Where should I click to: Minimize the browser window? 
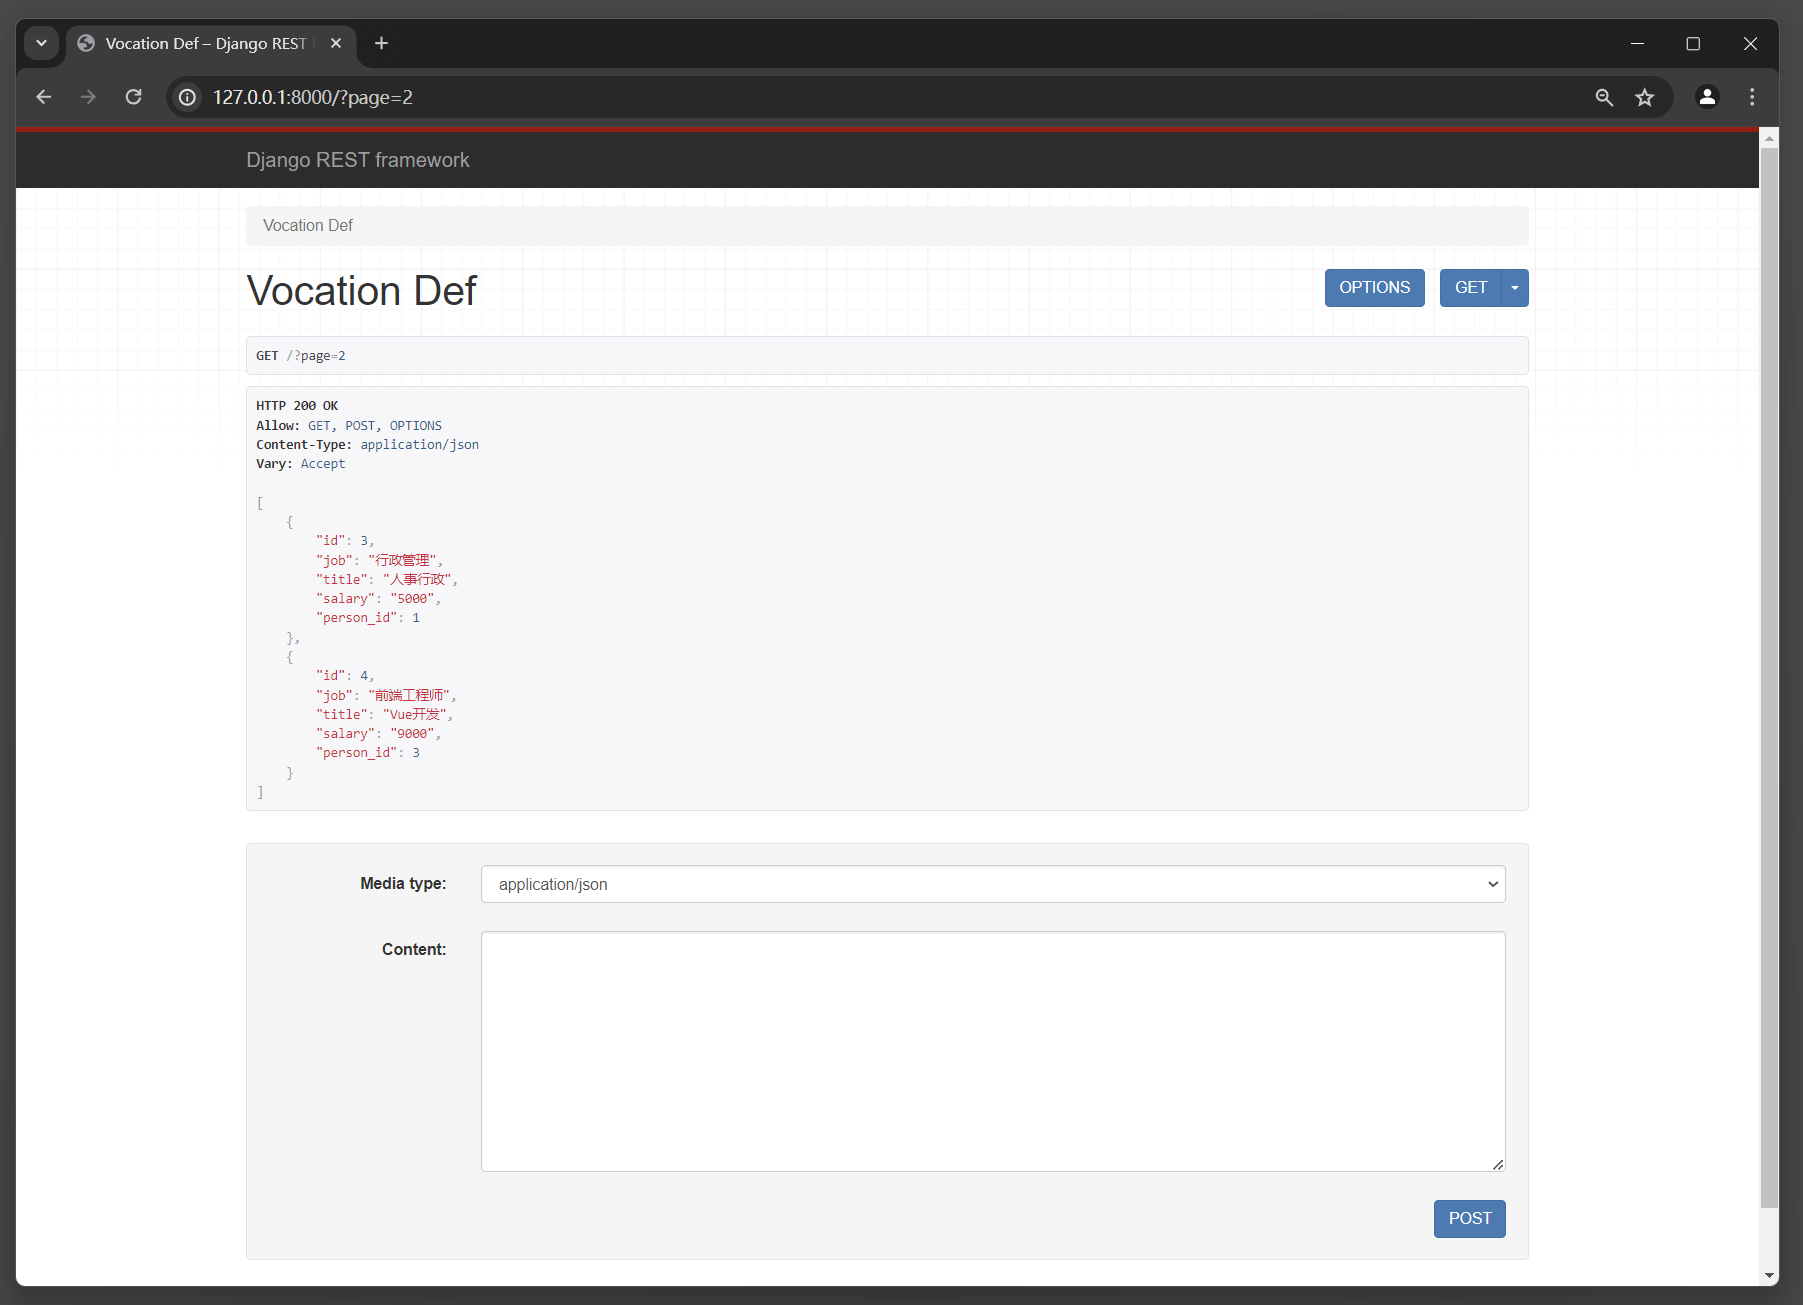(1637, 43)
